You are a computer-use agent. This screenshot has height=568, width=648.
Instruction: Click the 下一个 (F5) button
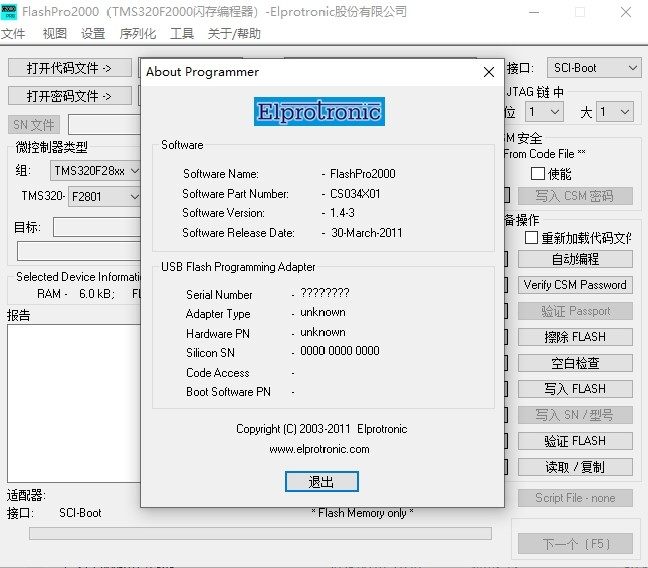click(575, 544)
